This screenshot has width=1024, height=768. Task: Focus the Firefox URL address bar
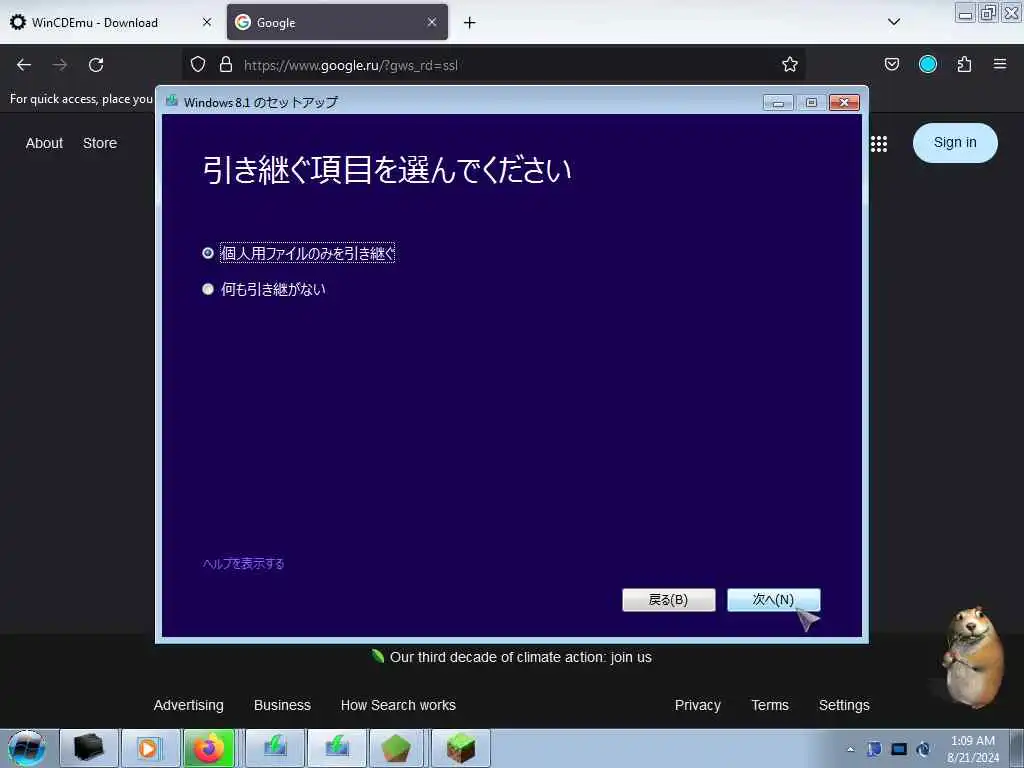tap(493, 65)
